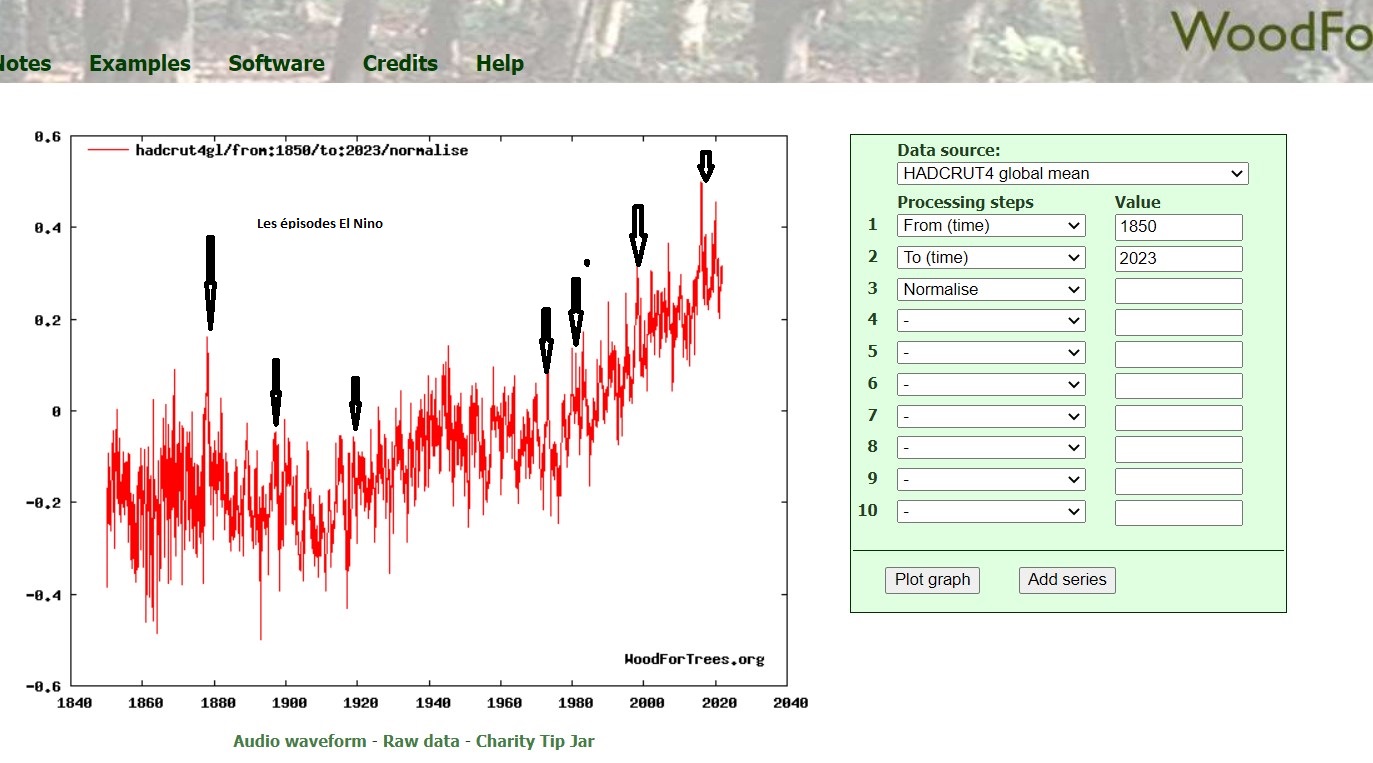Open the From (time) step dropdown
The image size is (1373, 763).
(x=990, y=226)
